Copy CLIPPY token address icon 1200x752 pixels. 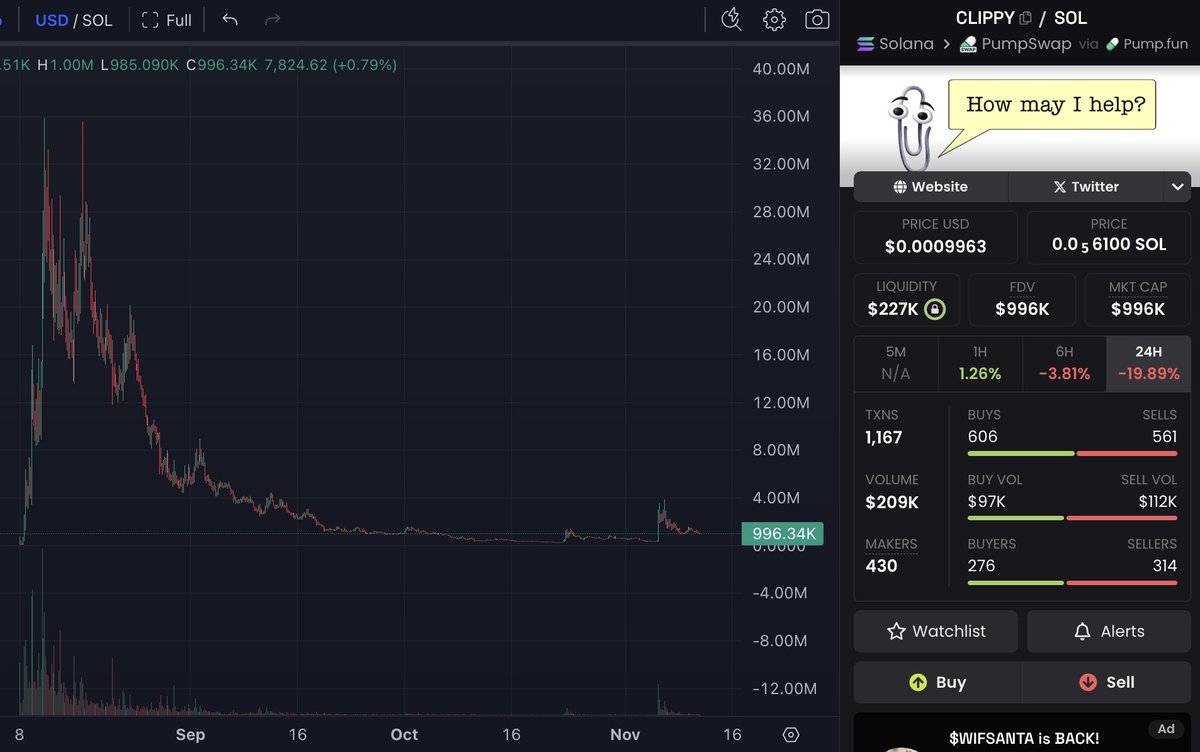(1026, 18)
